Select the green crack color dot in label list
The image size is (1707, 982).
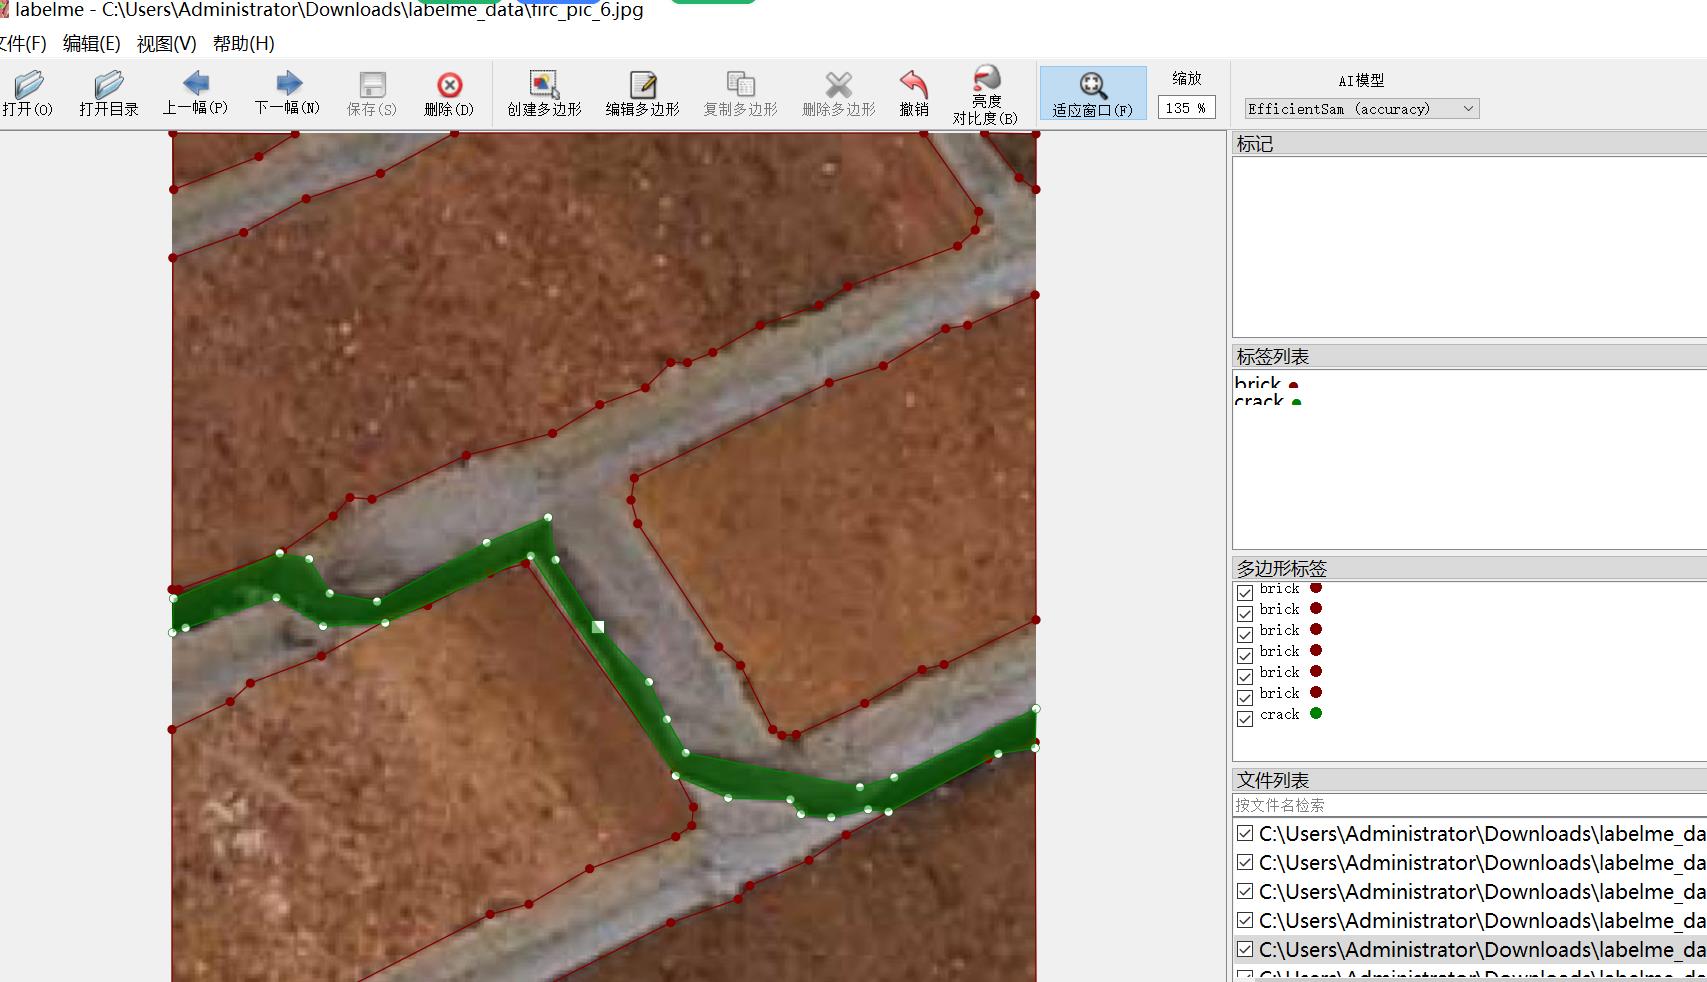(x=1297, y=402)
